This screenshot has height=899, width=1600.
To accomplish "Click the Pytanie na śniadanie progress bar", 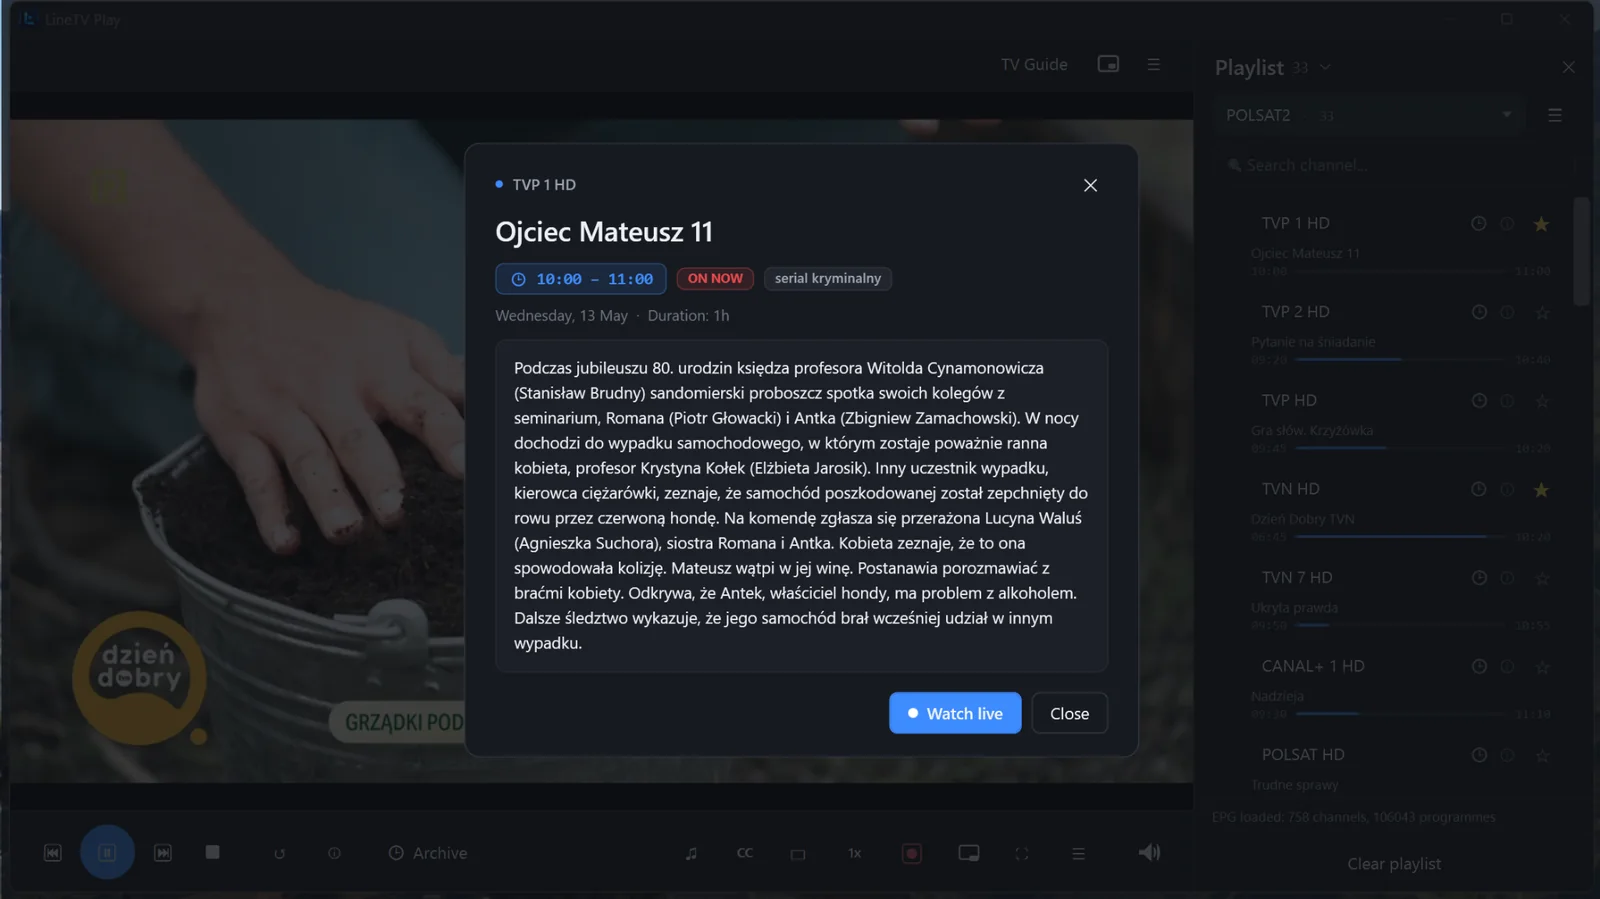I will [x=1400, y=359].
